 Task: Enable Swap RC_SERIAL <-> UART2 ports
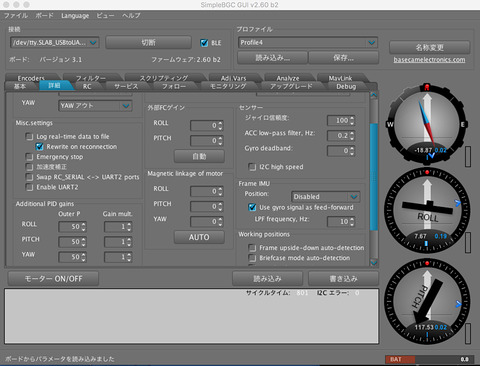tap(30, 177)
